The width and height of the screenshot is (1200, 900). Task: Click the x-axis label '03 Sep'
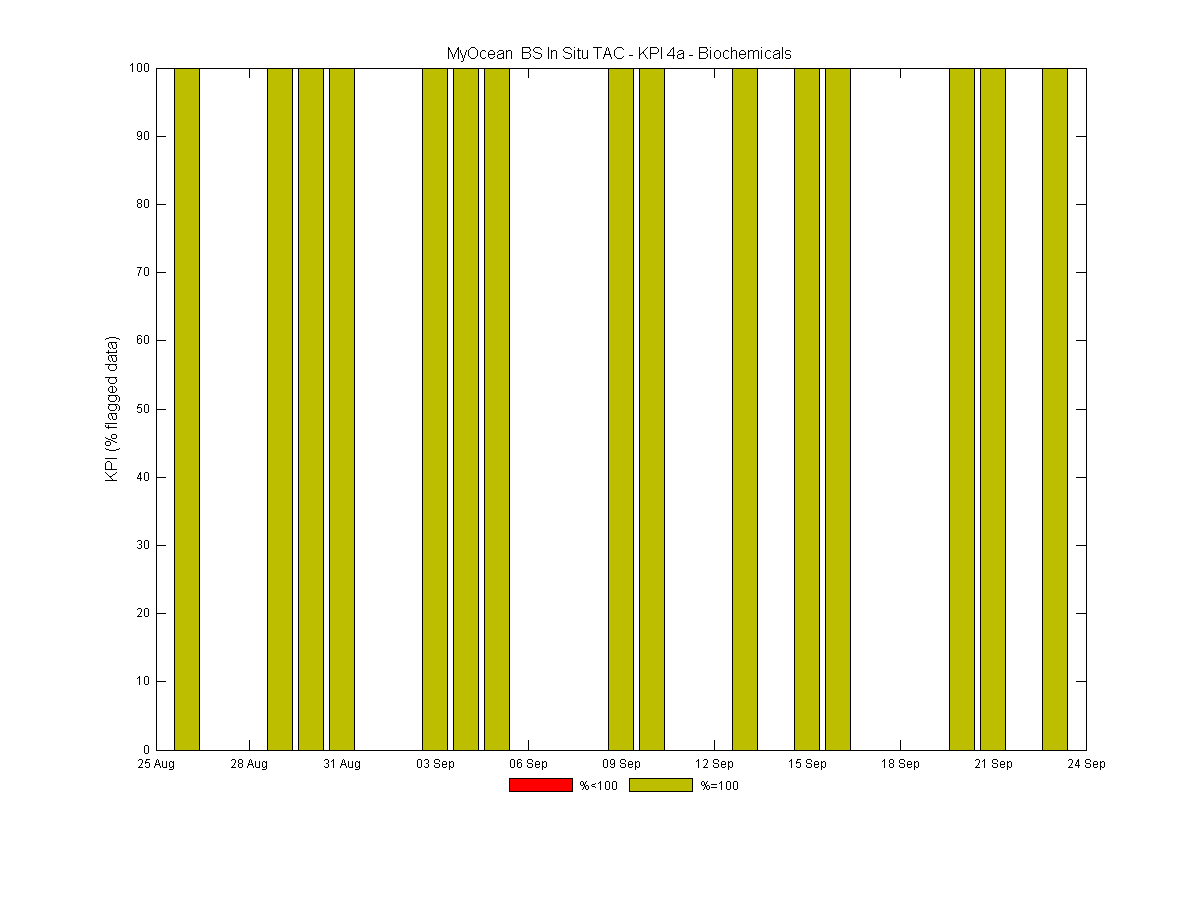[435, 764]
